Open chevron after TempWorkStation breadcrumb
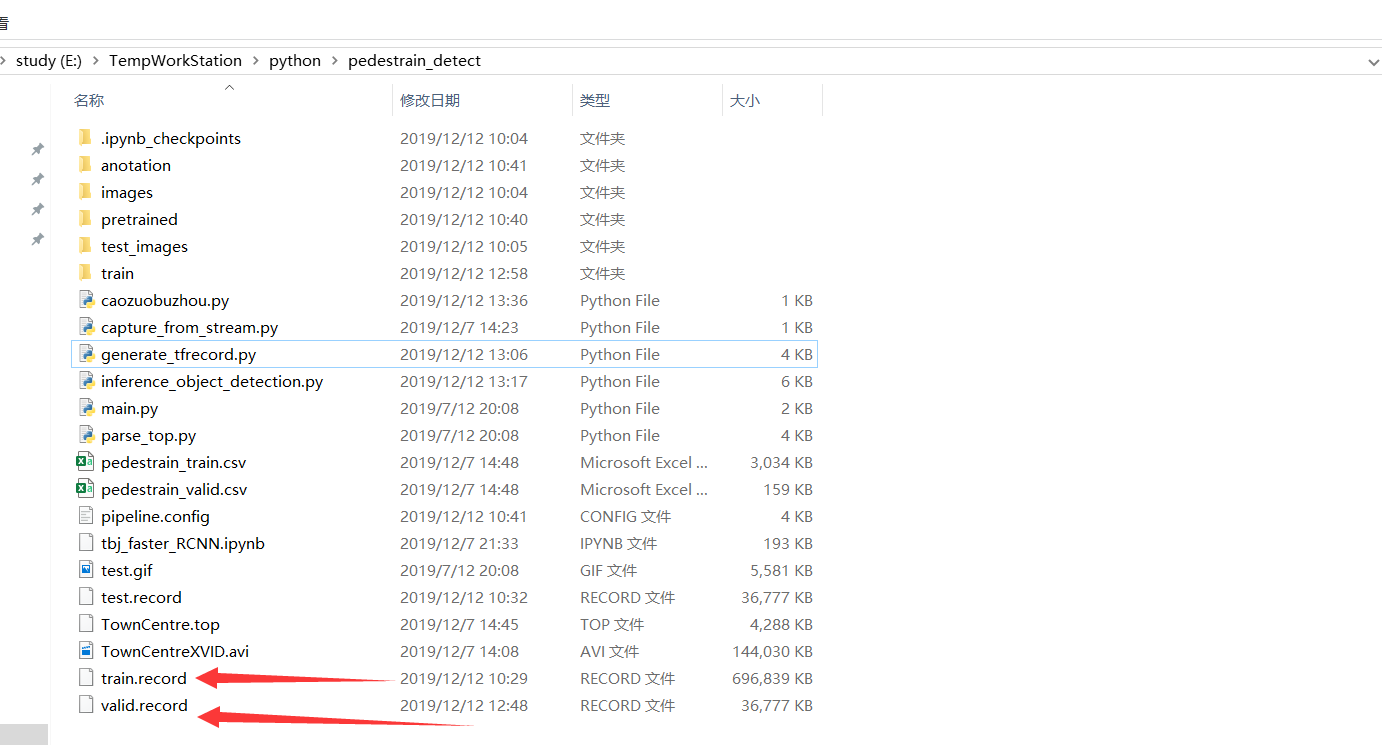 (x=255, y=61)
